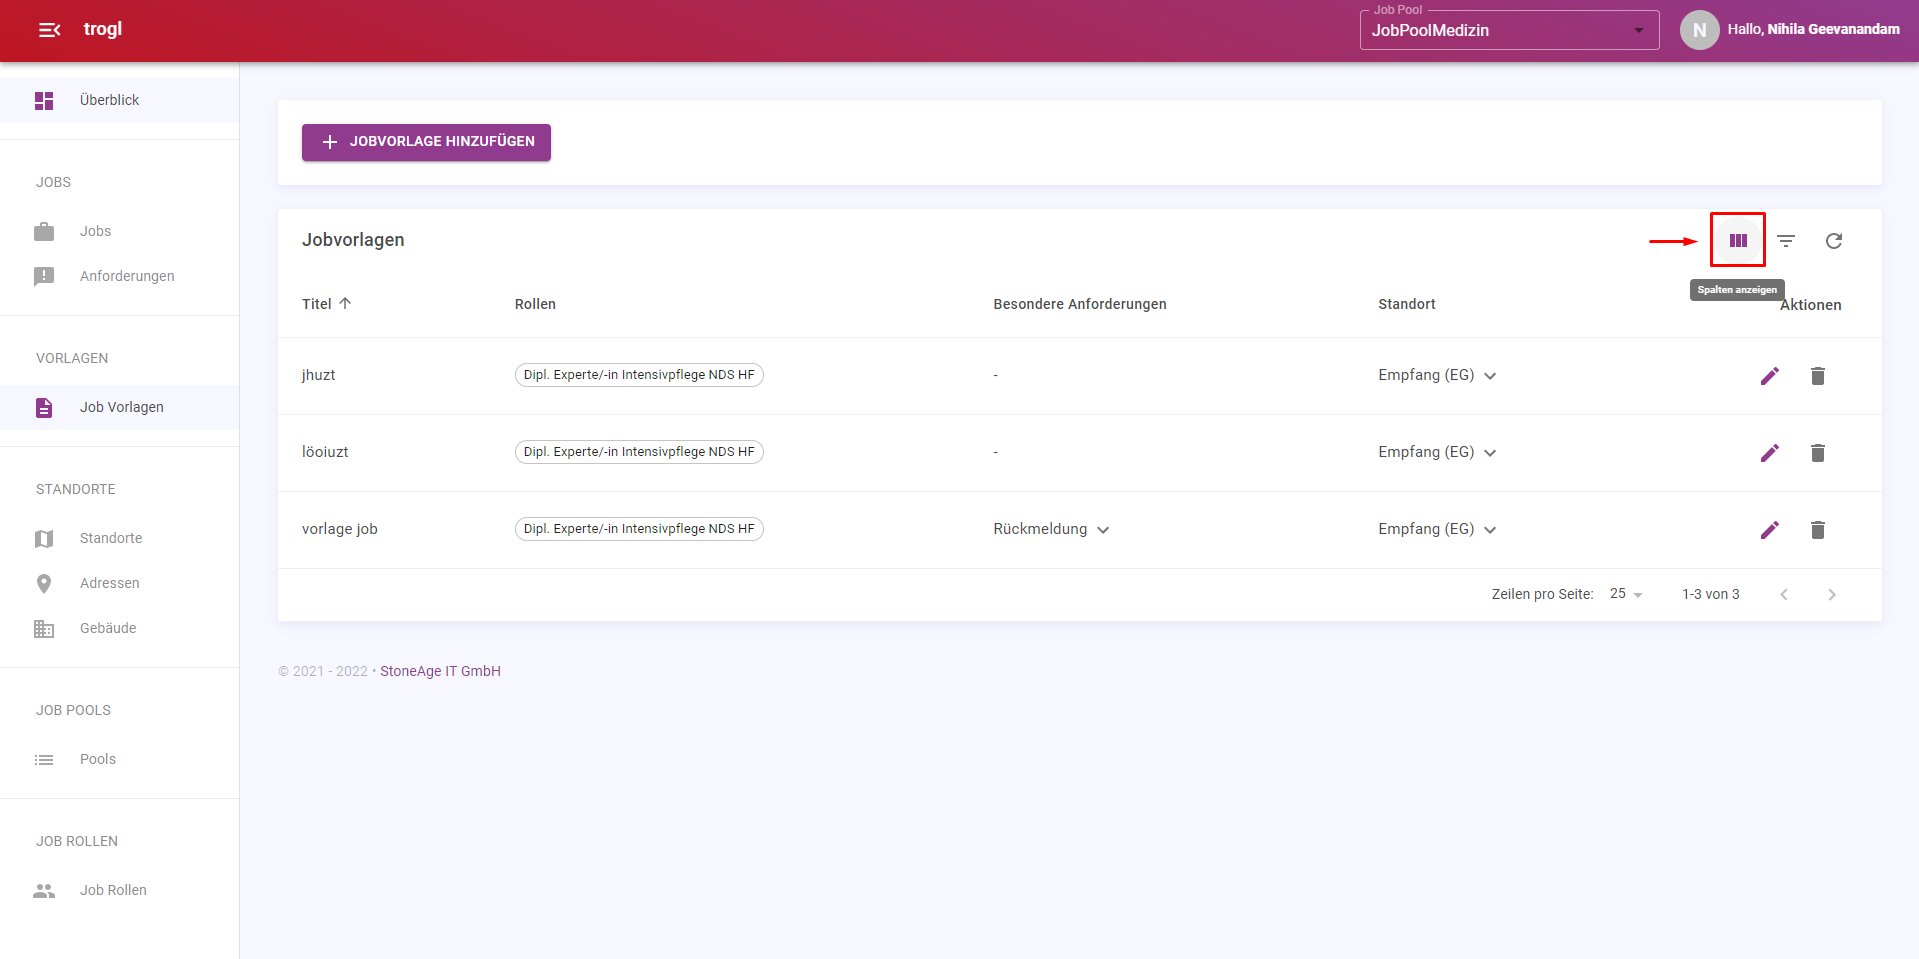Screen dimensions: 1919x959
Task: Select Job Vorlagen in the sidebar
Action: coord(119,407)
